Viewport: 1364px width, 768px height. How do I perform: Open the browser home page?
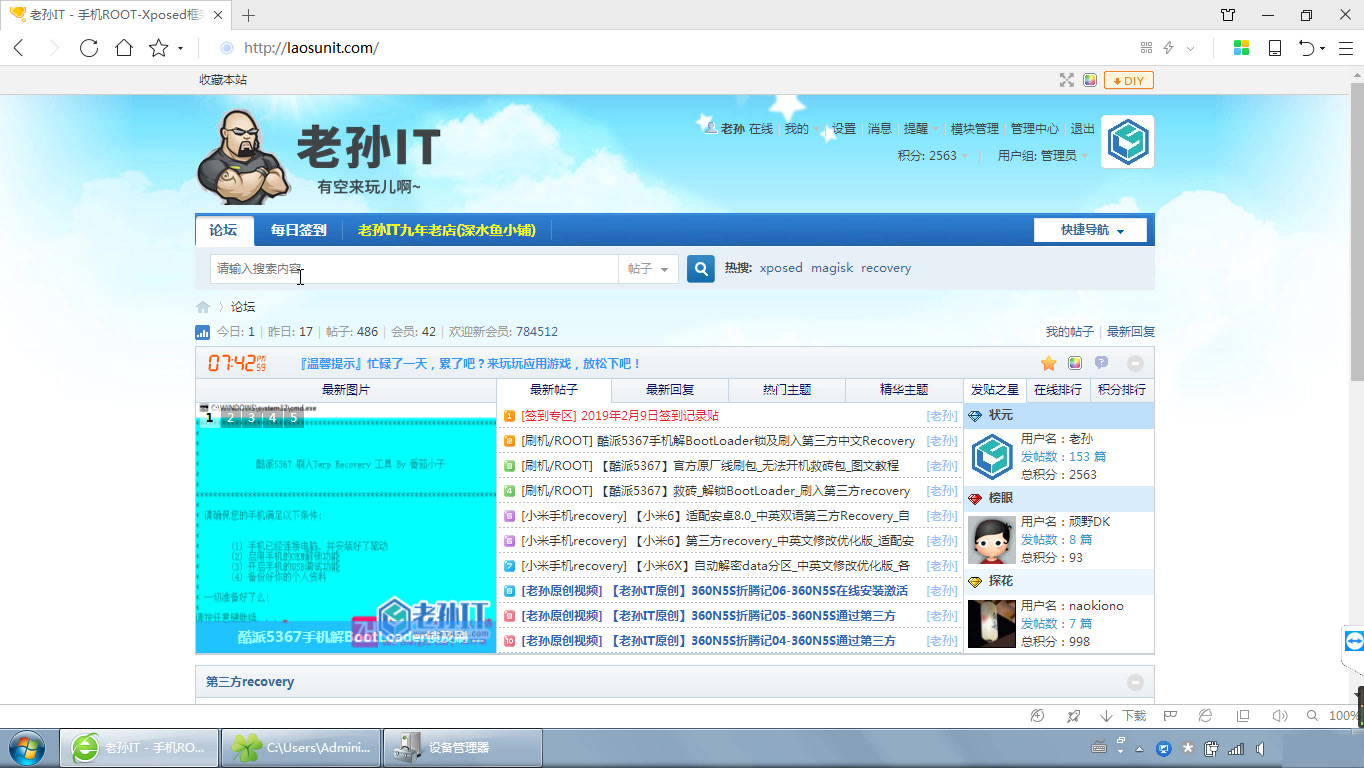(124, 48)
